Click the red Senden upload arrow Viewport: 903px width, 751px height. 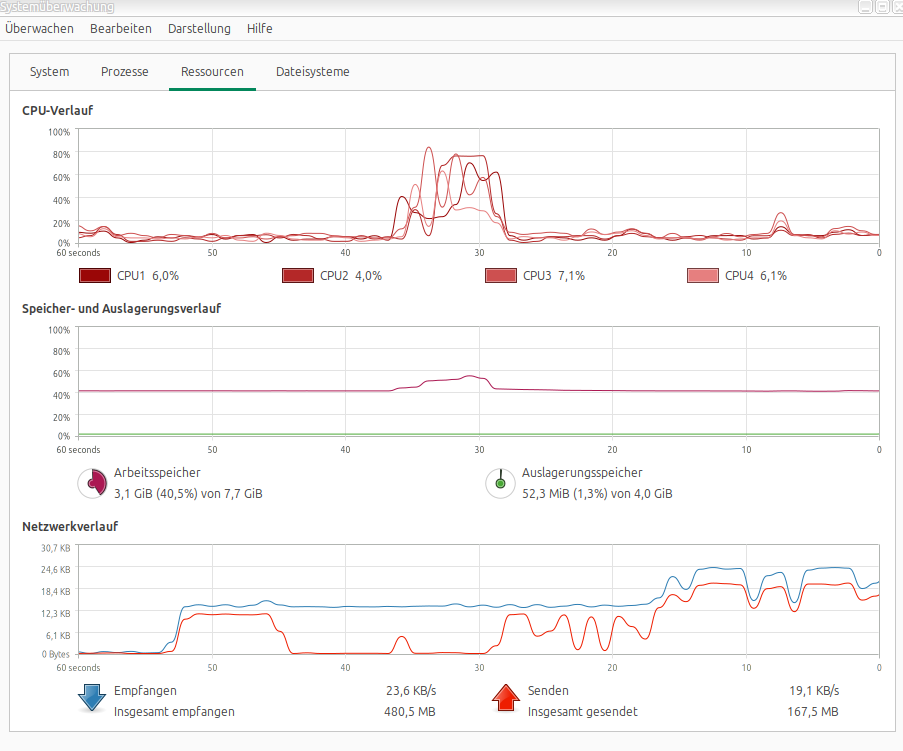(x=505, y=698)
